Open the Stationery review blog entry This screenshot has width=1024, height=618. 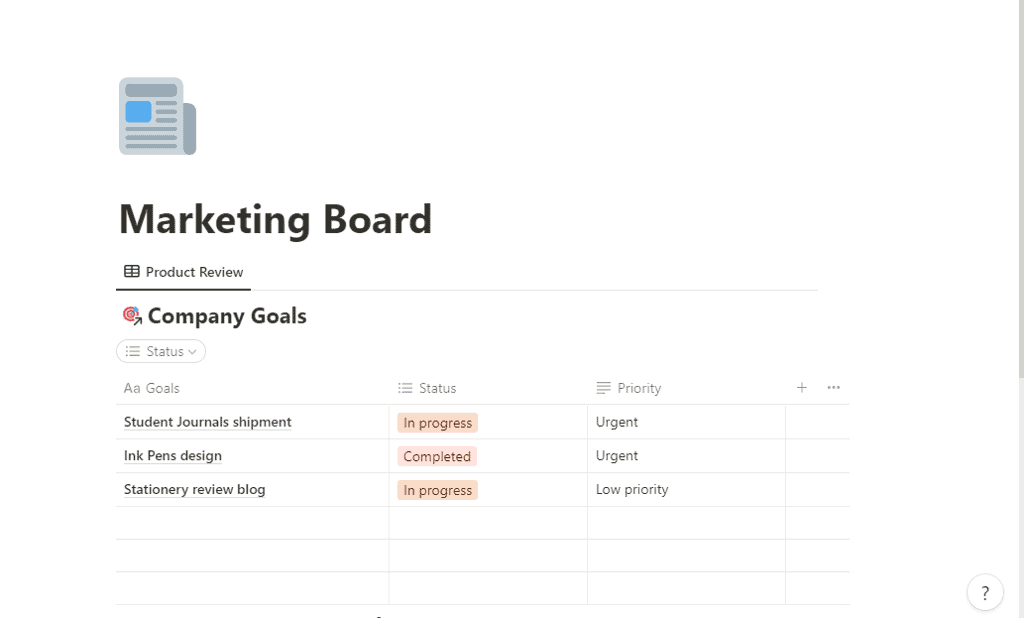point(194,490)
